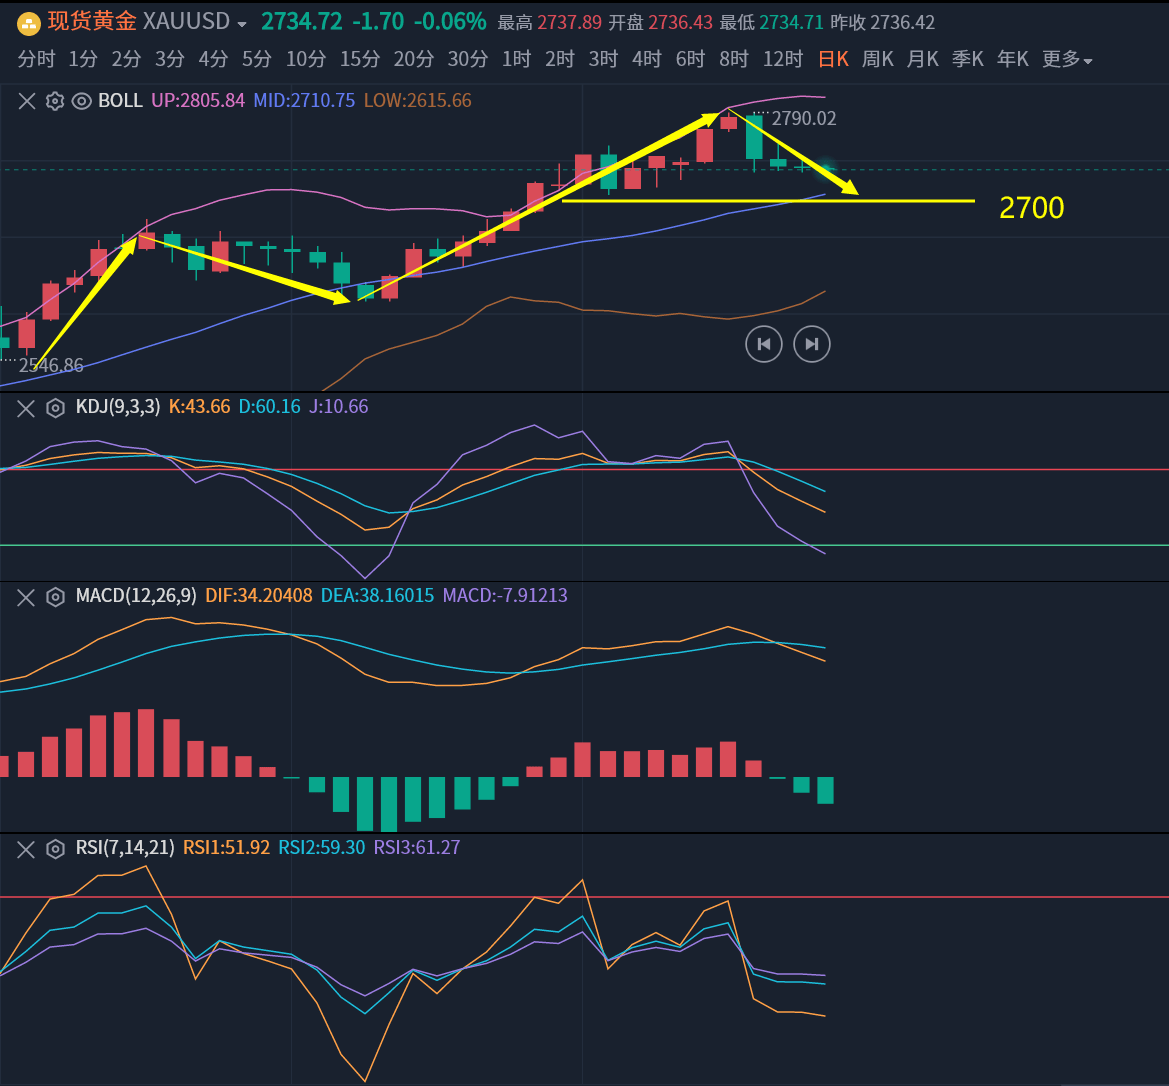
Task: Open RSI indicator settings
Action: (x=55, y=849)
